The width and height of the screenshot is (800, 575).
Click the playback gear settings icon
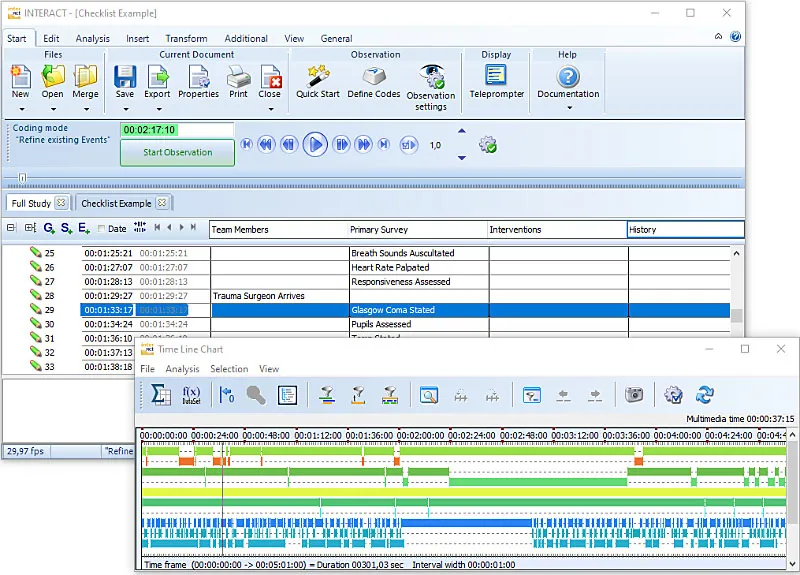(488, 145)
